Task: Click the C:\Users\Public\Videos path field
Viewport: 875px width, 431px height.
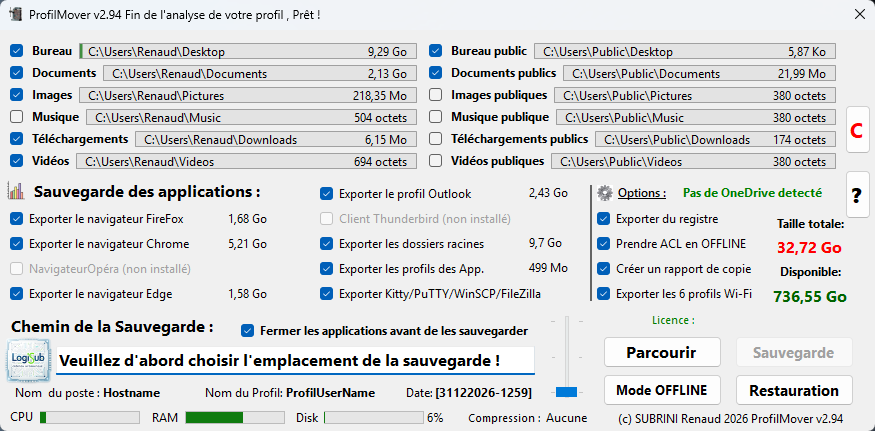Action: (694, 161)
